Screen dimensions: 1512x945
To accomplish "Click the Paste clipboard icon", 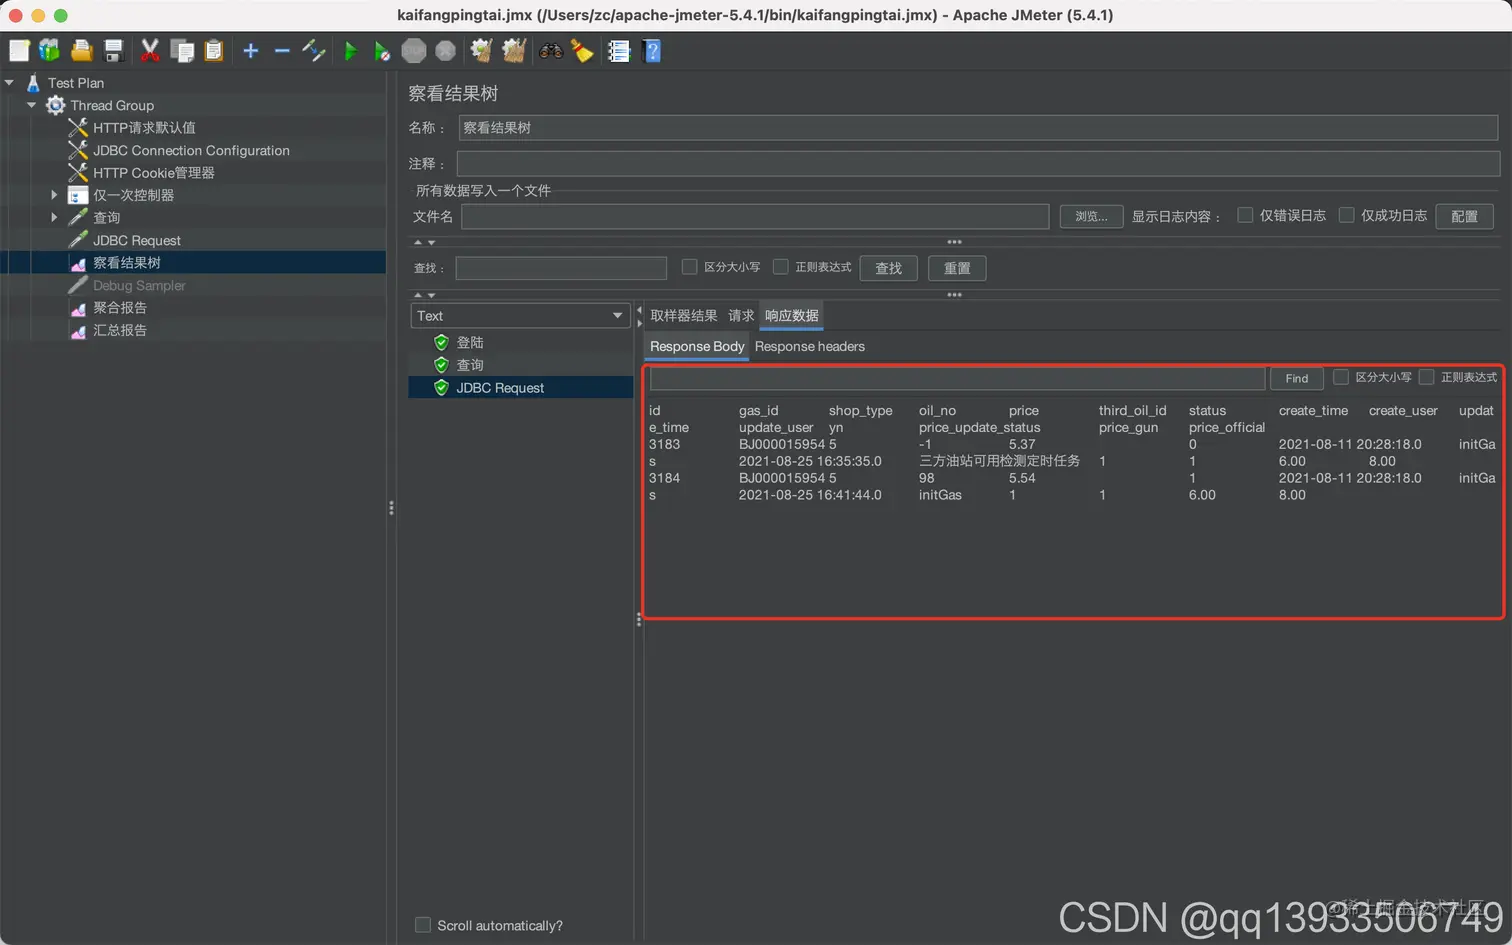I will [x=213, y=51].
